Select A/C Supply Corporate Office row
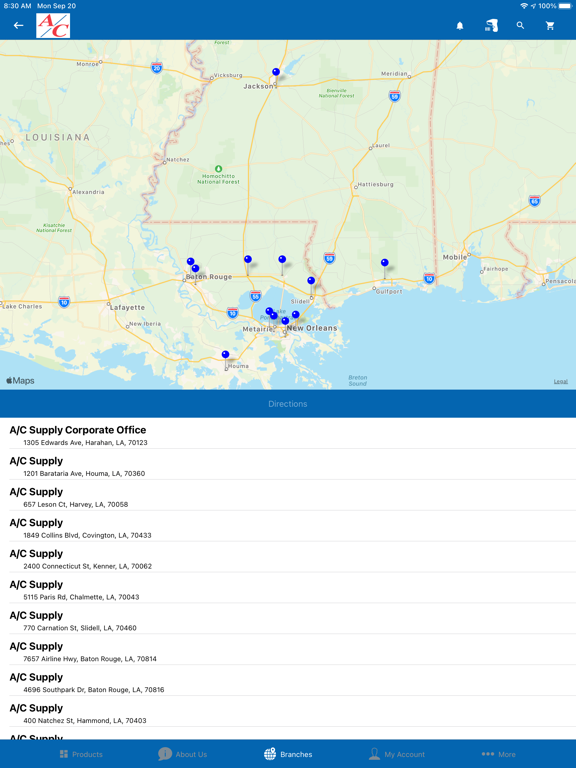Viewport: 576px width, 768px height. 288,433
